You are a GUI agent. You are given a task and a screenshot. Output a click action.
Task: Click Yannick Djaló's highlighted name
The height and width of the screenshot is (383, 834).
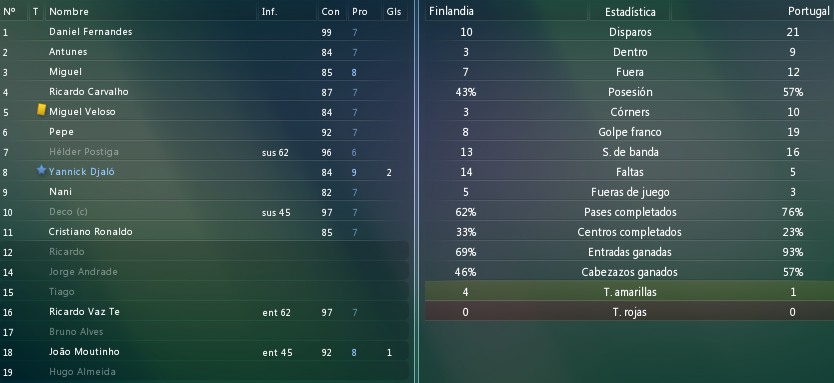click(81, 172)
